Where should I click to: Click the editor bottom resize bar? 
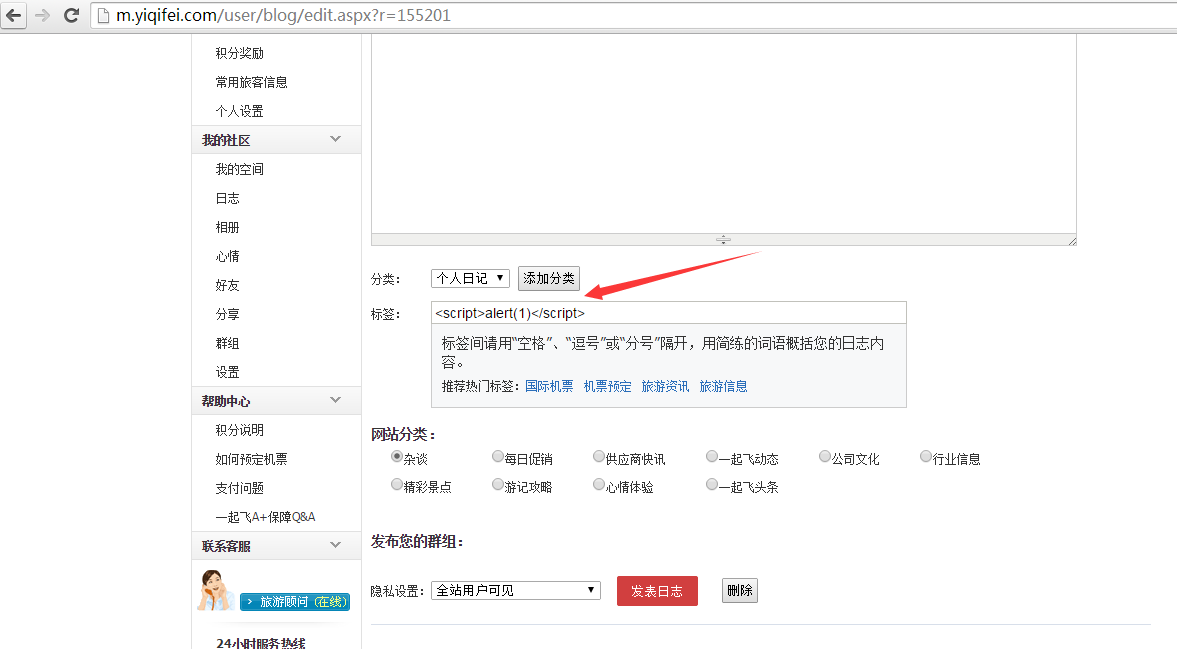pos(723,239)
